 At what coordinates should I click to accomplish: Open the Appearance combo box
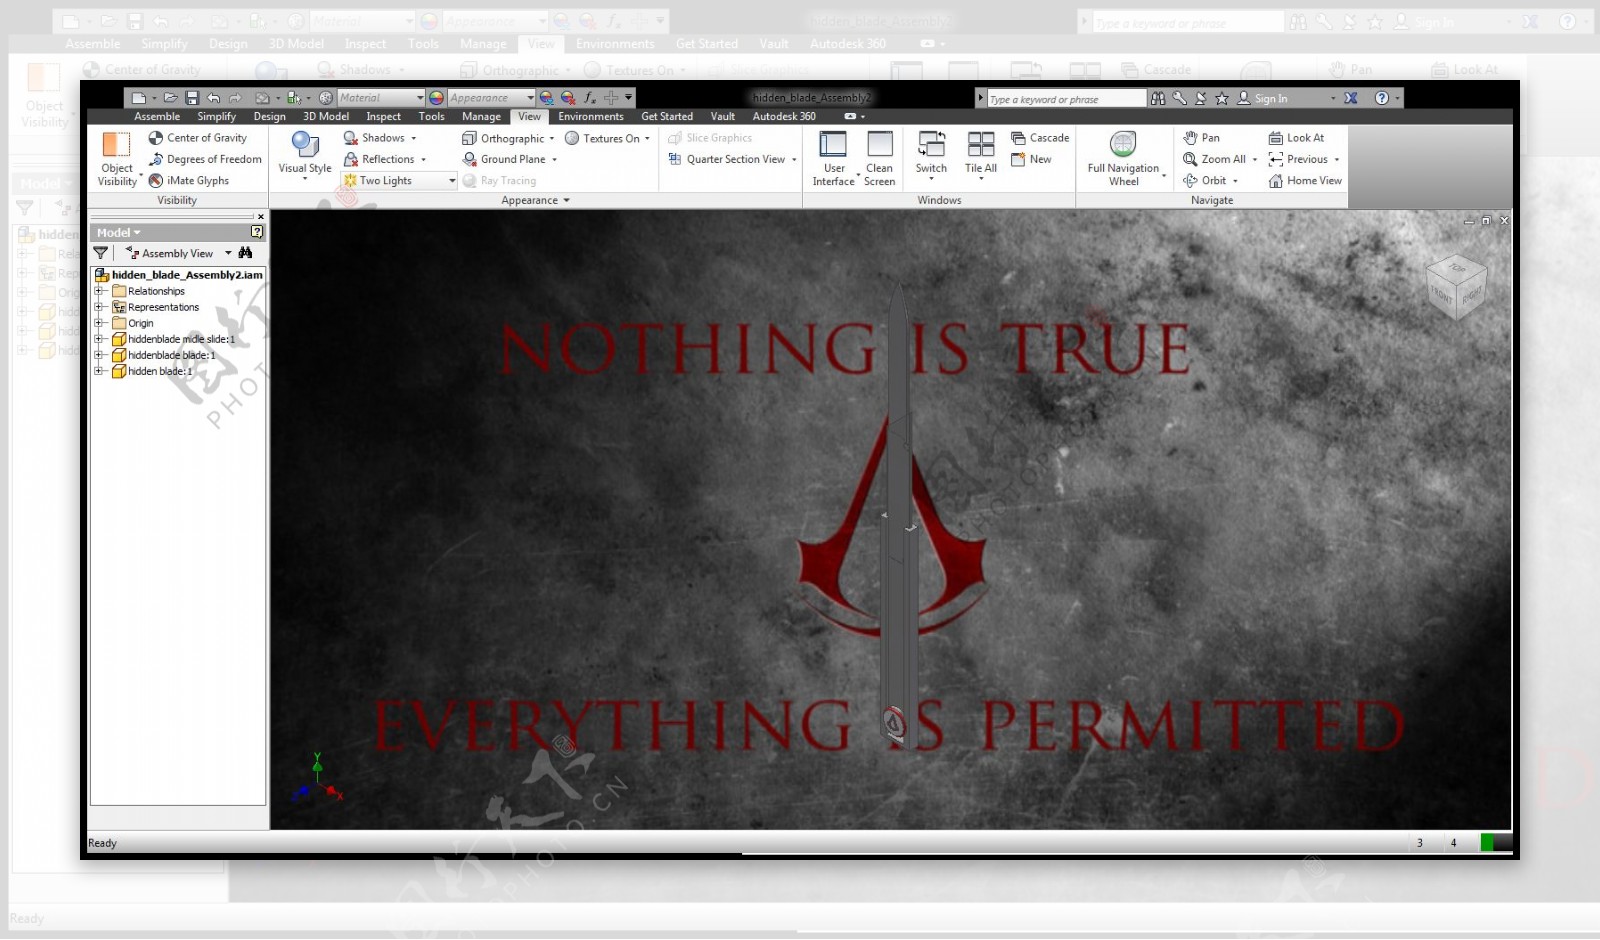click(491, 98)
